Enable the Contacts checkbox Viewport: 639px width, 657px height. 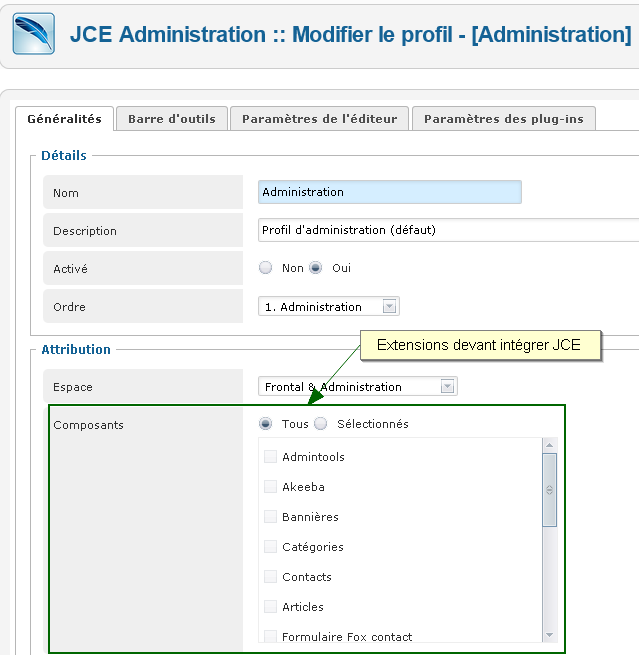pos(270,577)
